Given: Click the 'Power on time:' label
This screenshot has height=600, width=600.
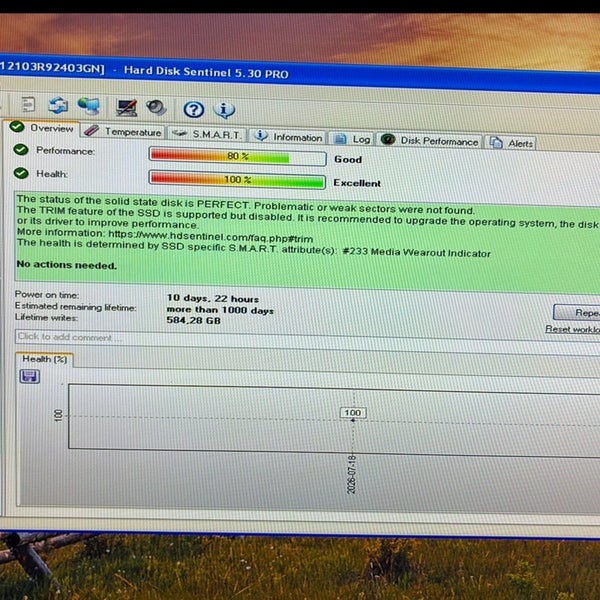Looking at the screenshot, I should pyautogui.click(x=47, y=295).
